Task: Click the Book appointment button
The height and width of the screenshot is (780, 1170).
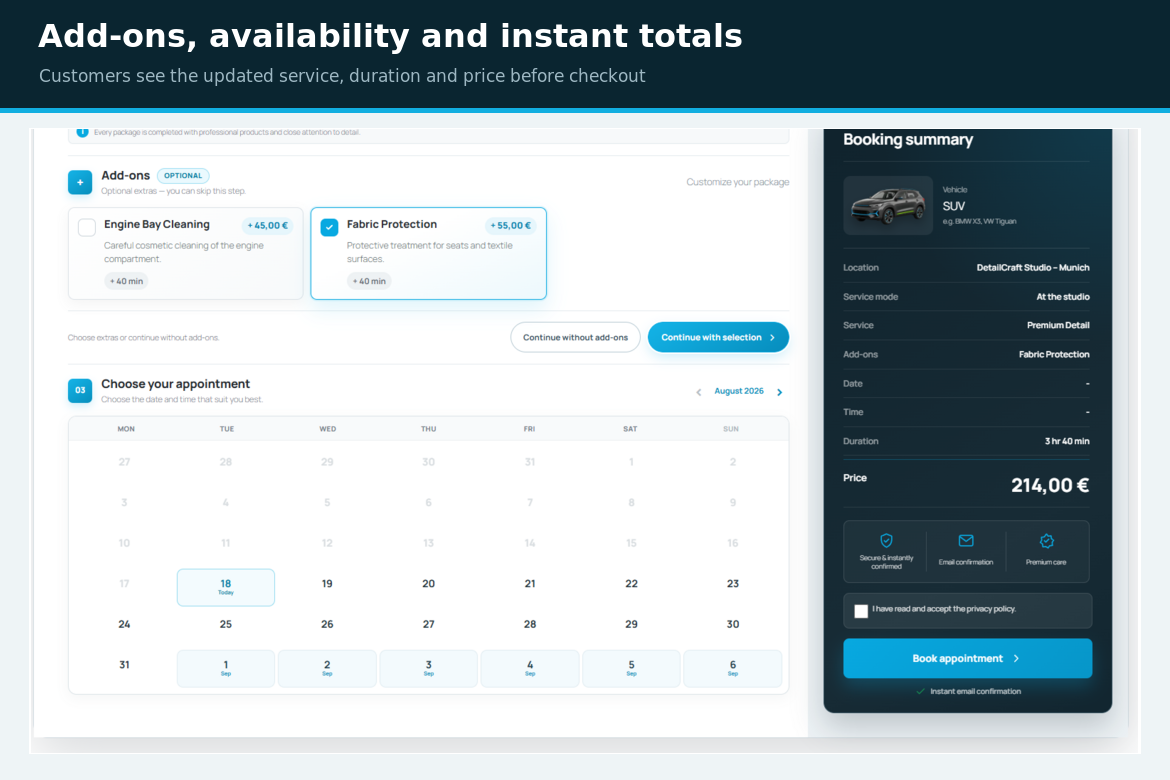Action: point(967,658)
